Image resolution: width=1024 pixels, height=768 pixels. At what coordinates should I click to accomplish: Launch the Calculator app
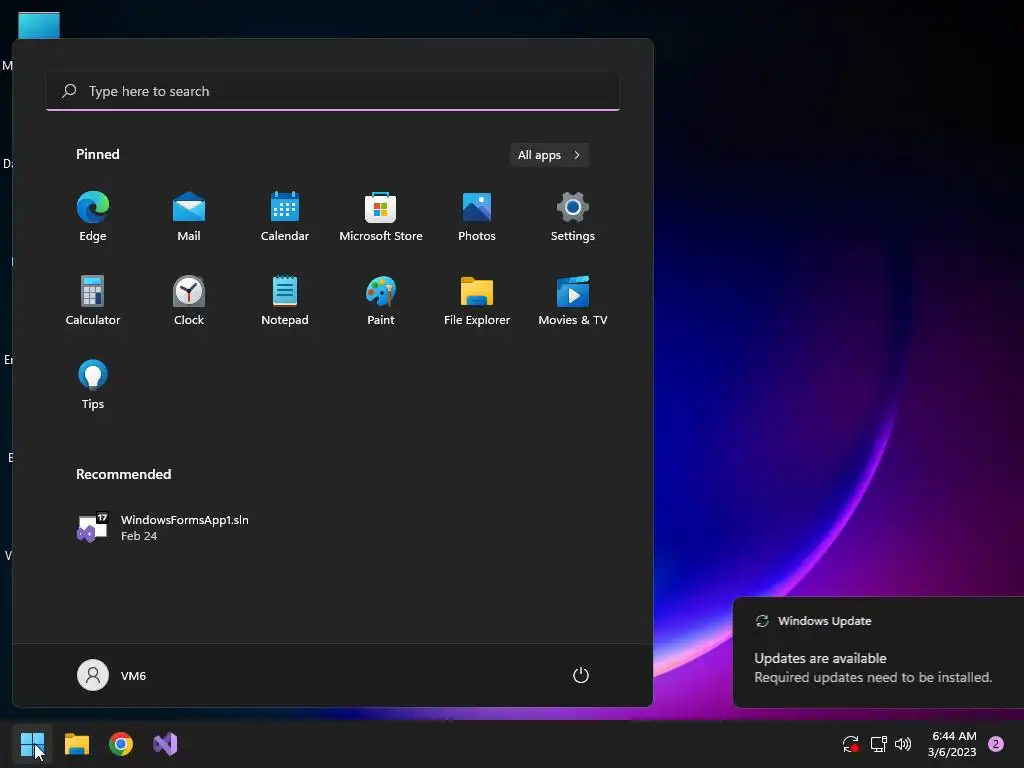coord(93,301)
